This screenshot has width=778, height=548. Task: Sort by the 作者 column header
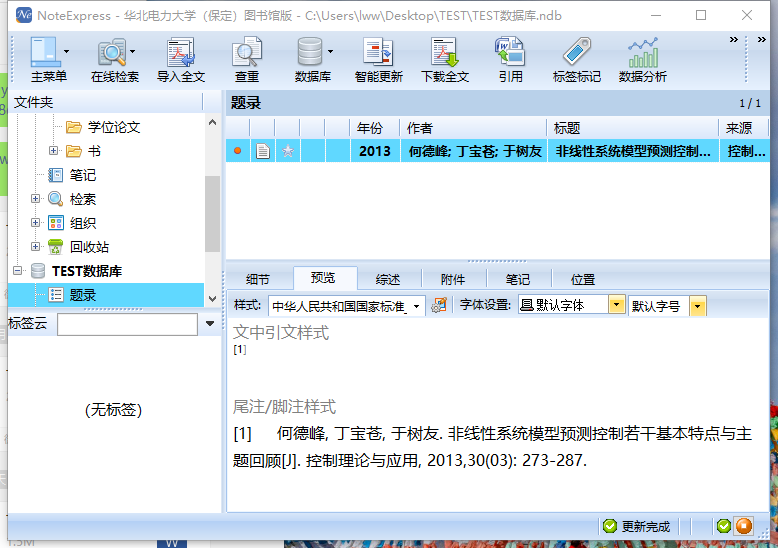click(473, 128)
